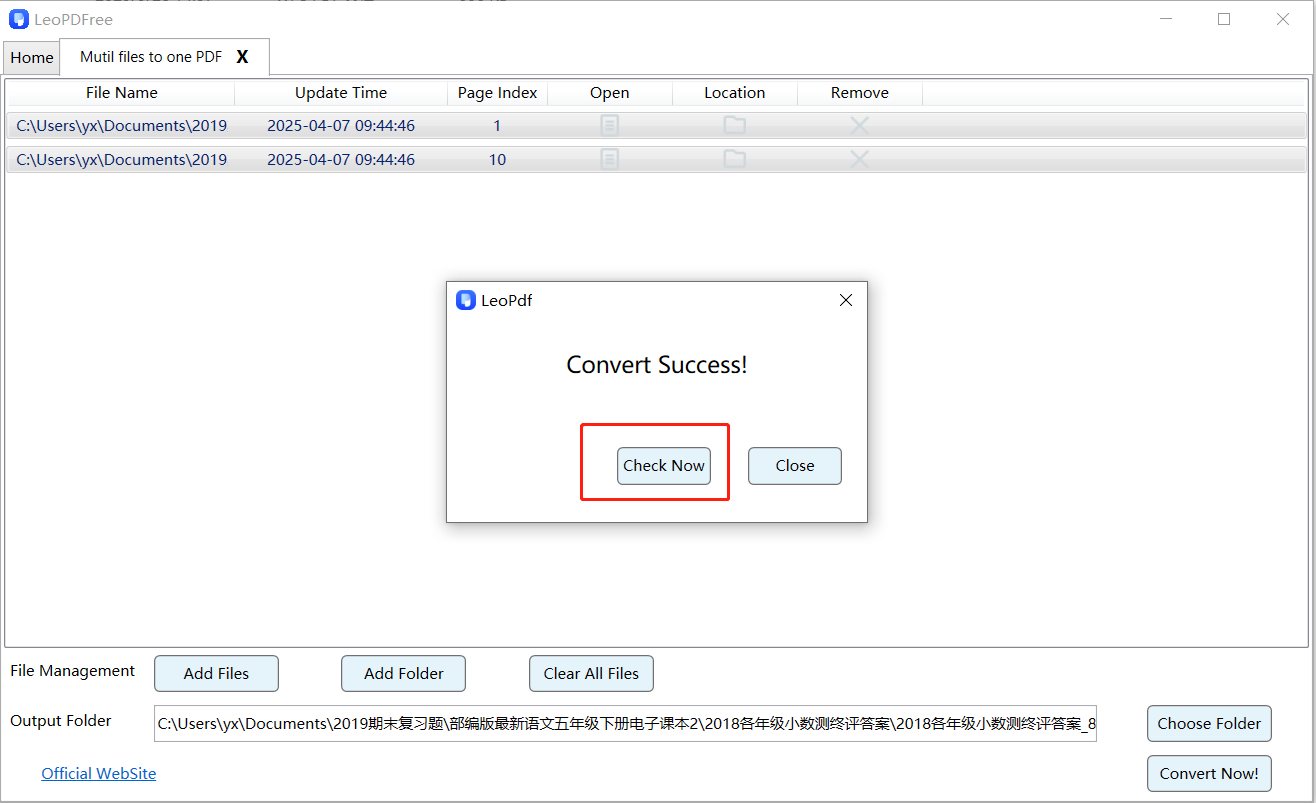Viewport: 1316px width, 803px height.
Task: Click update time in Page Index 10 row
Action: 341,160
